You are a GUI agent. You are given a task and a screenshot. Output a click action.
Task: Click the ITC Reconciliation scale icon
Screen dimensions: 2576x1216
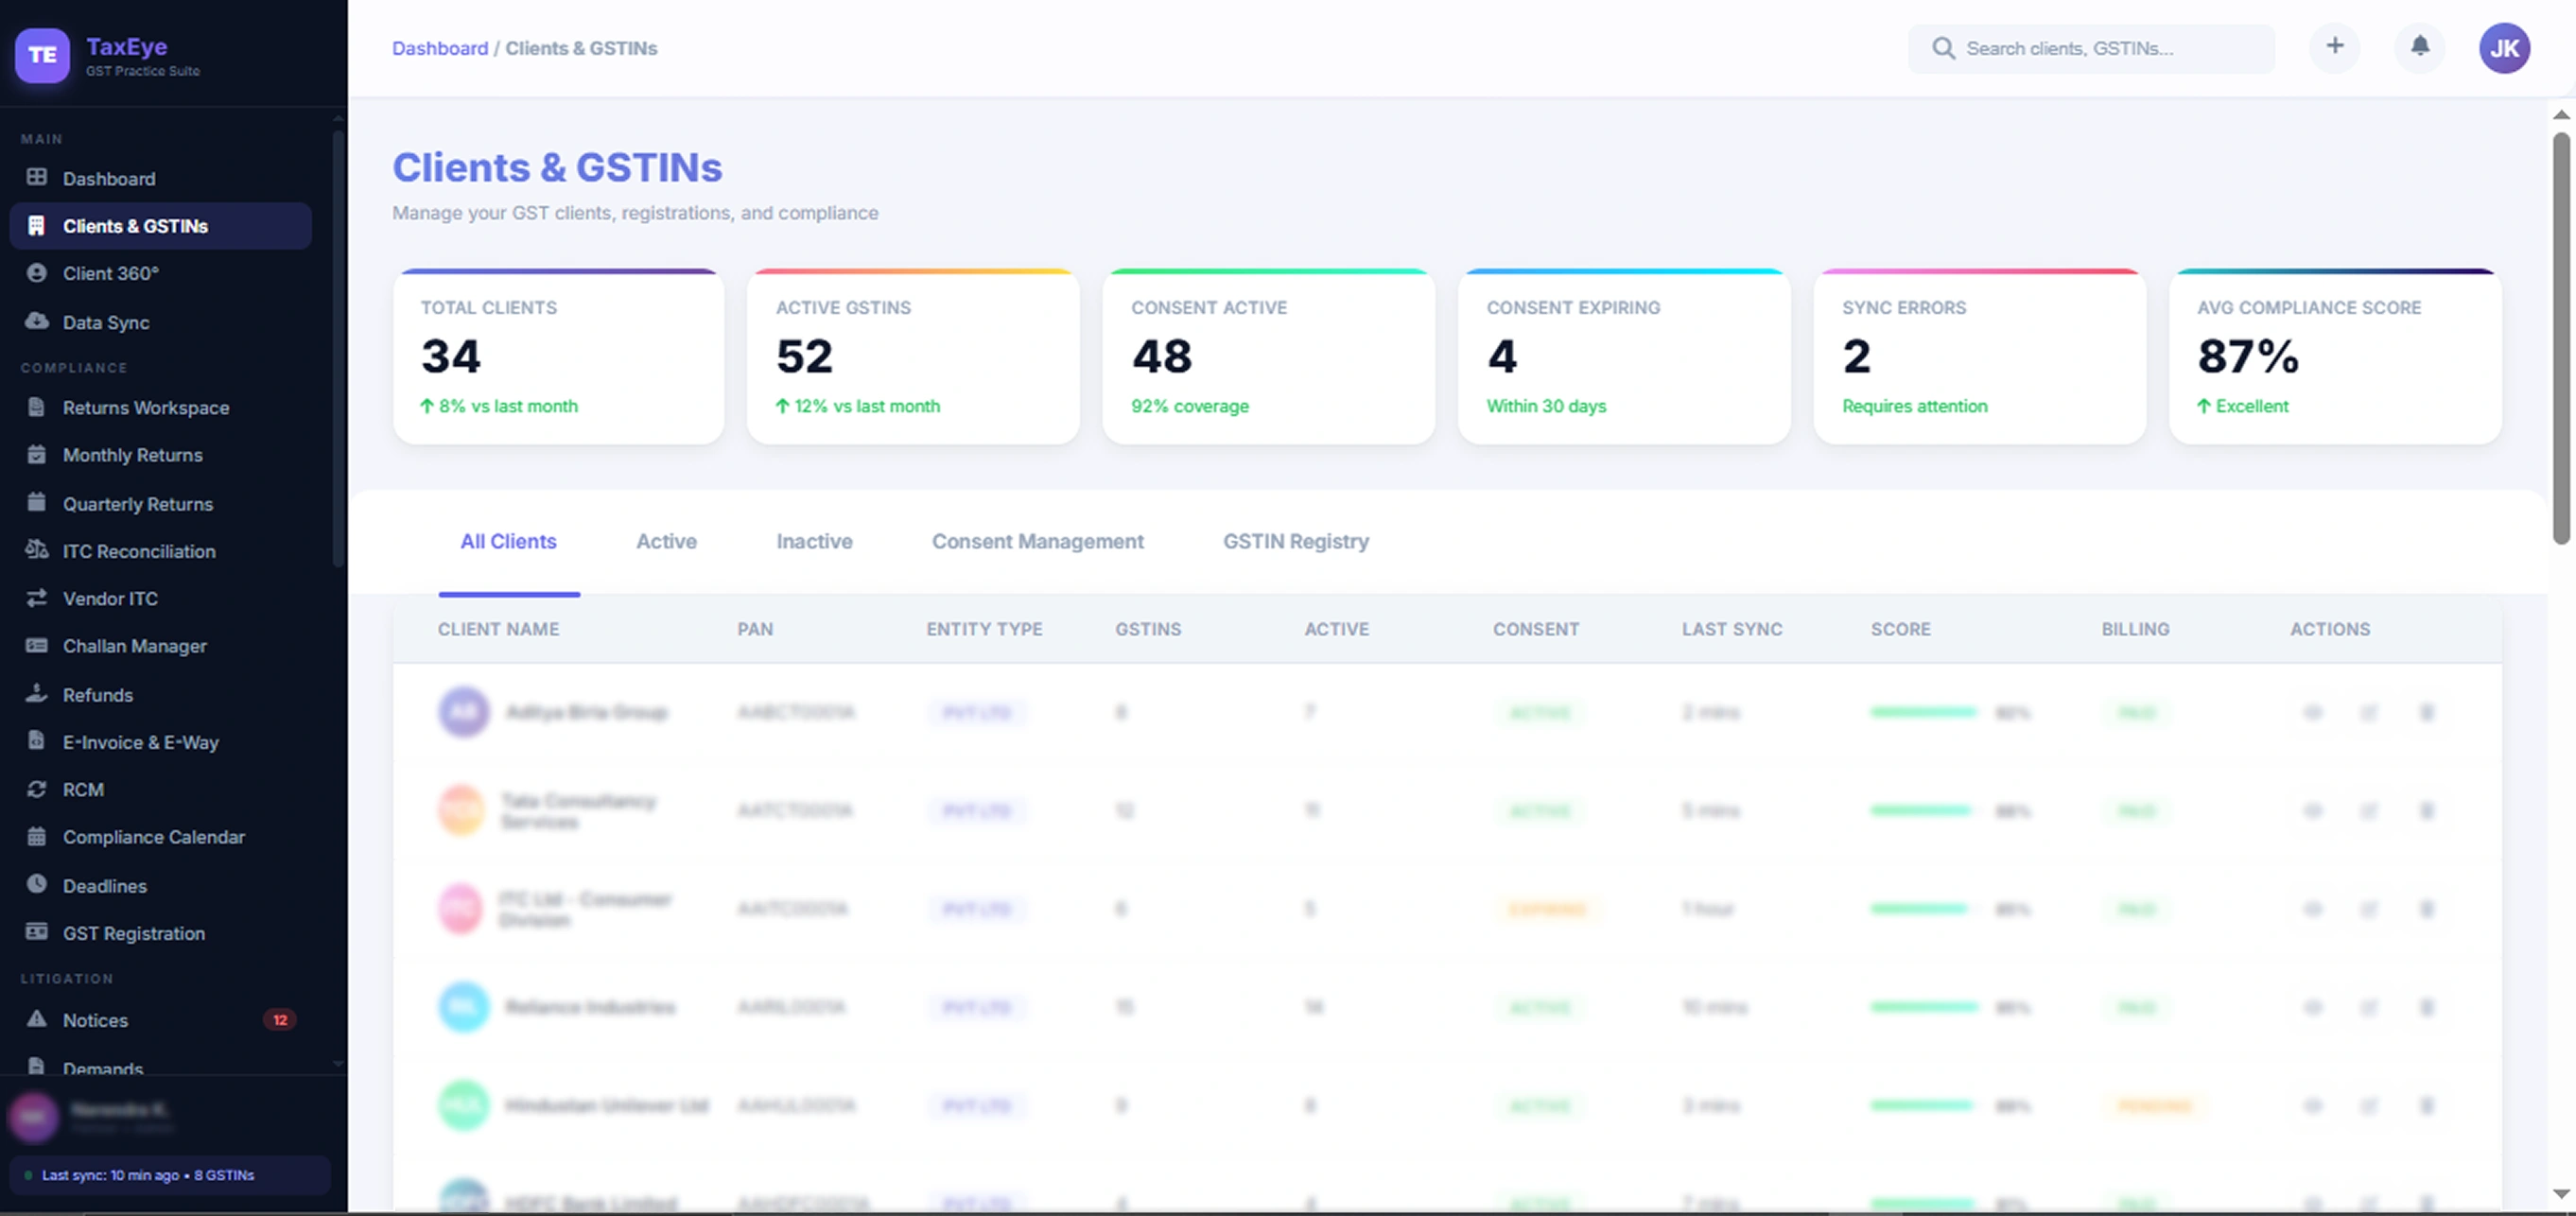point(37,550)
